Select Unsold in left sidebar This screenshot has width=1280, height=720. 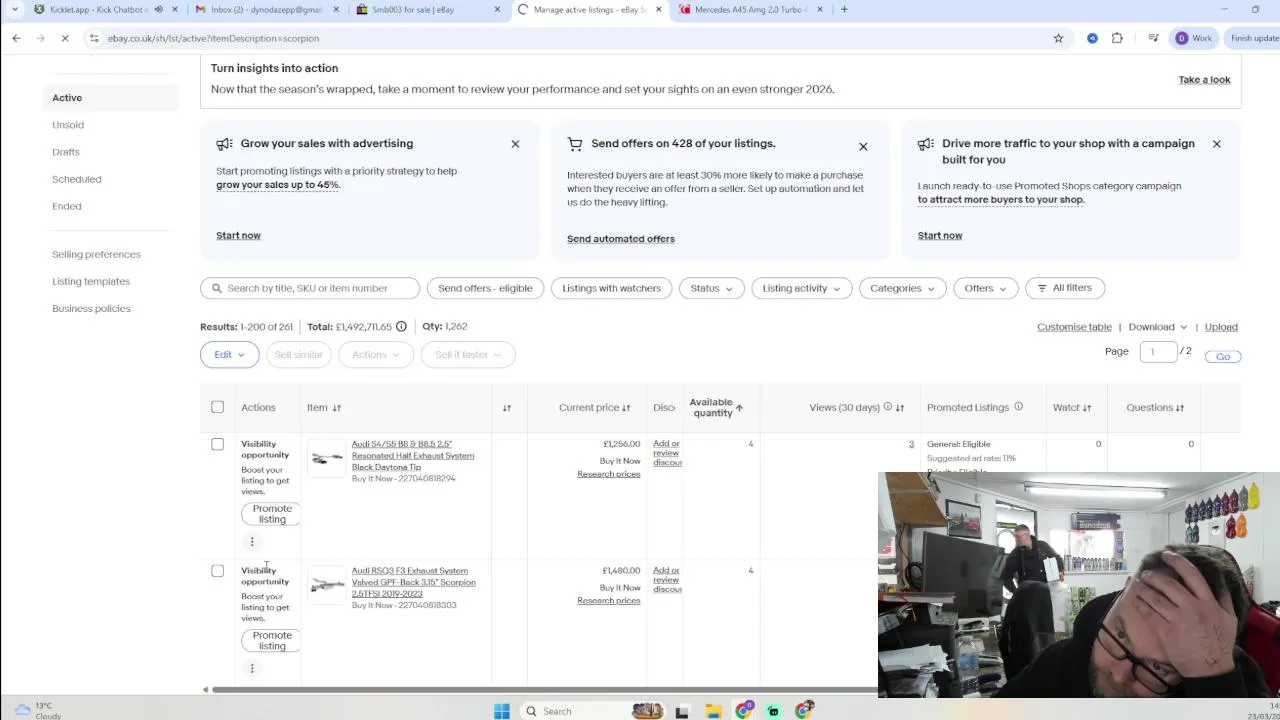pos(68,125)
